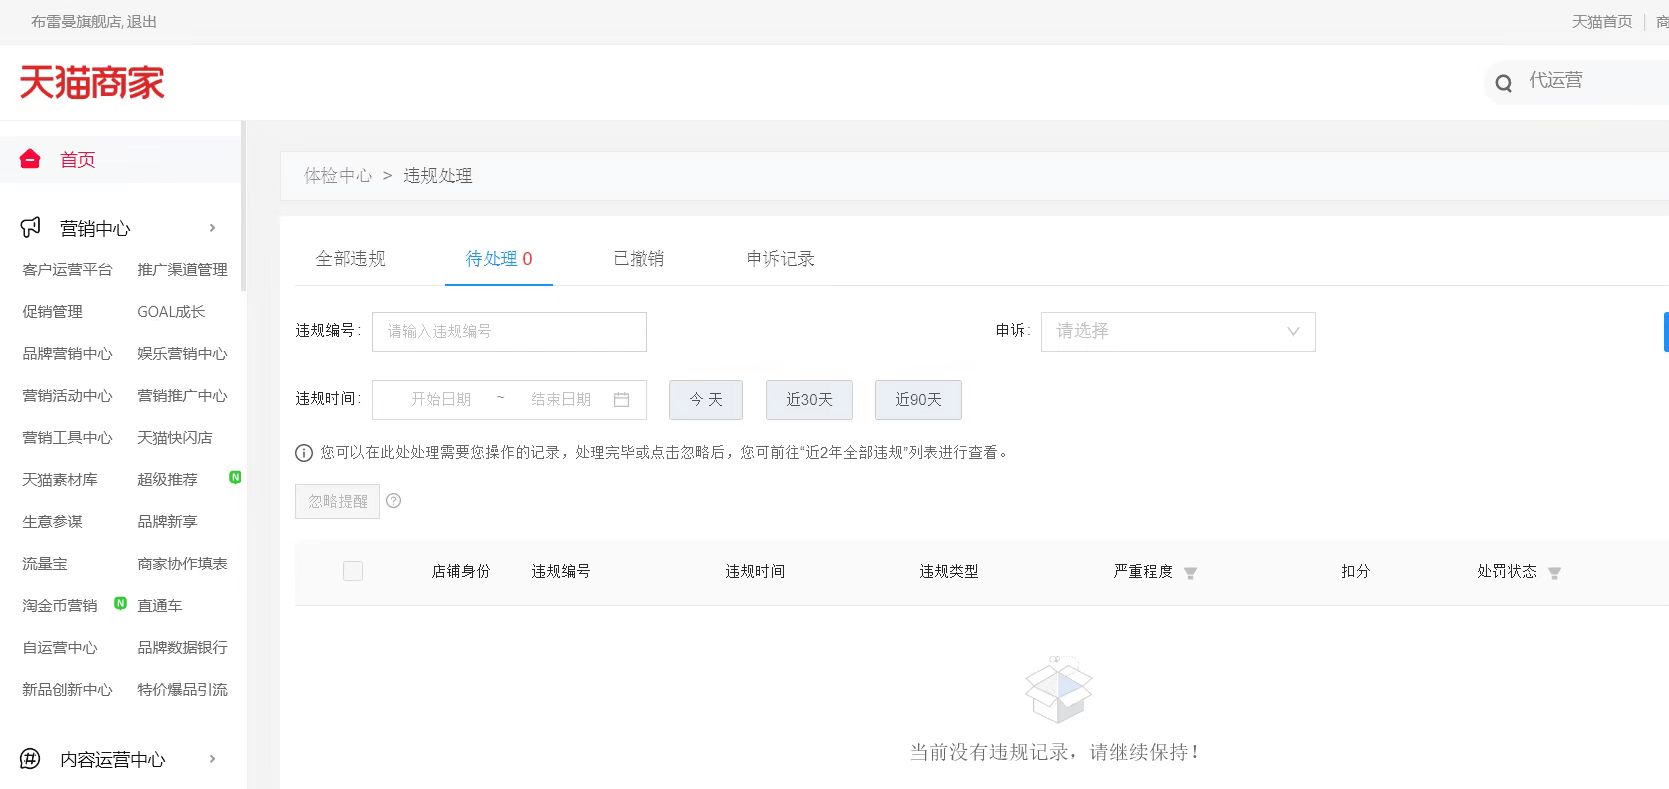Open 商家协作填表 in sidebar
This screenshot has height=789, width=1669.
pos(182,564)
